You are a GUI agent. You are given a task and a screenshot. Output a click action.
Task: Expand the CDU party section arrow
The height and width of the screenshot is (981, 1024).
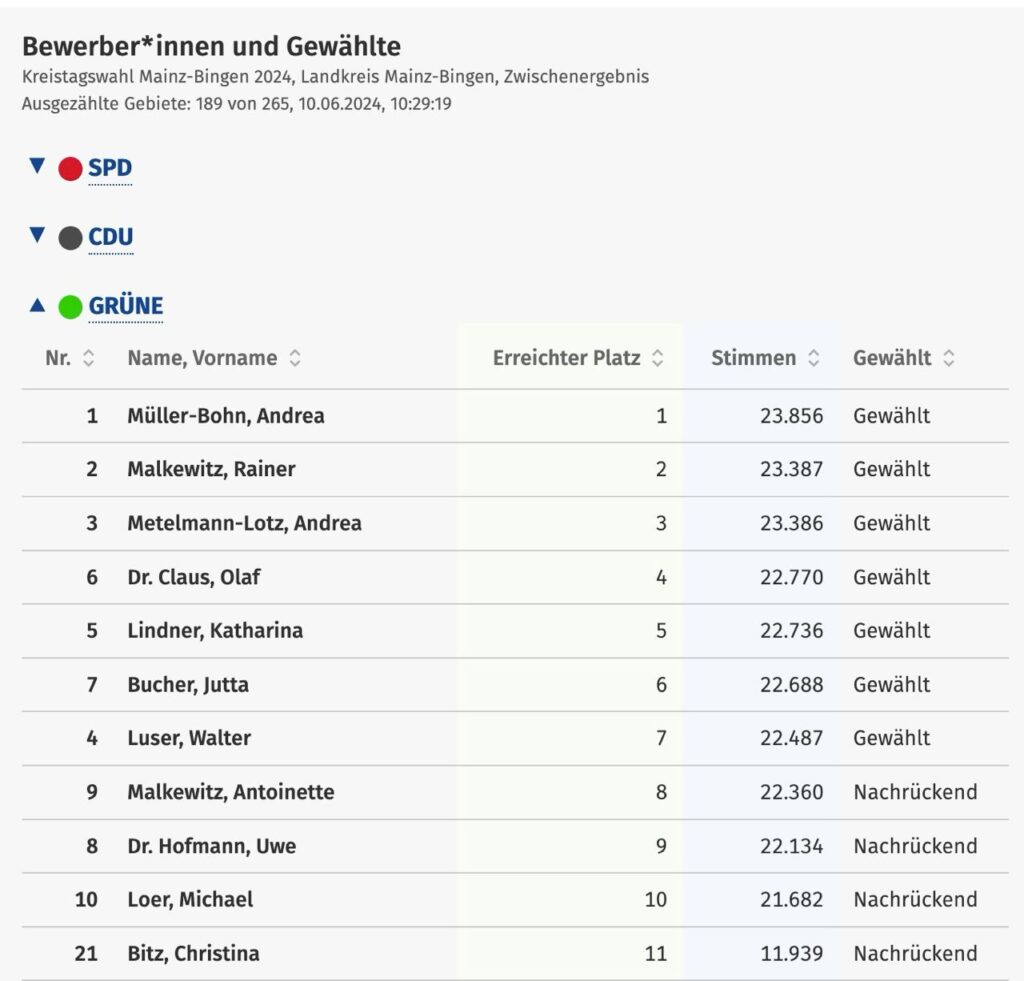pos(37,234)
